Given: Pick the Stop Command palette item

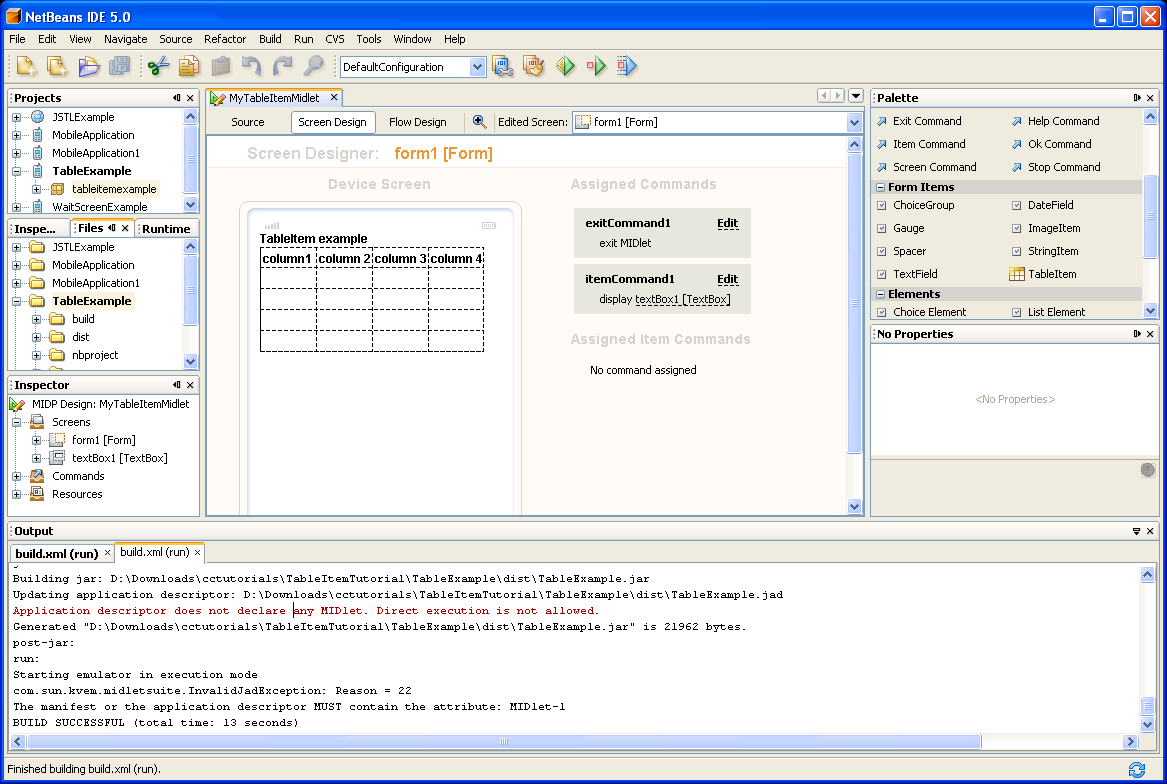Looking at the screenshot, I should tap(1056, 167).
